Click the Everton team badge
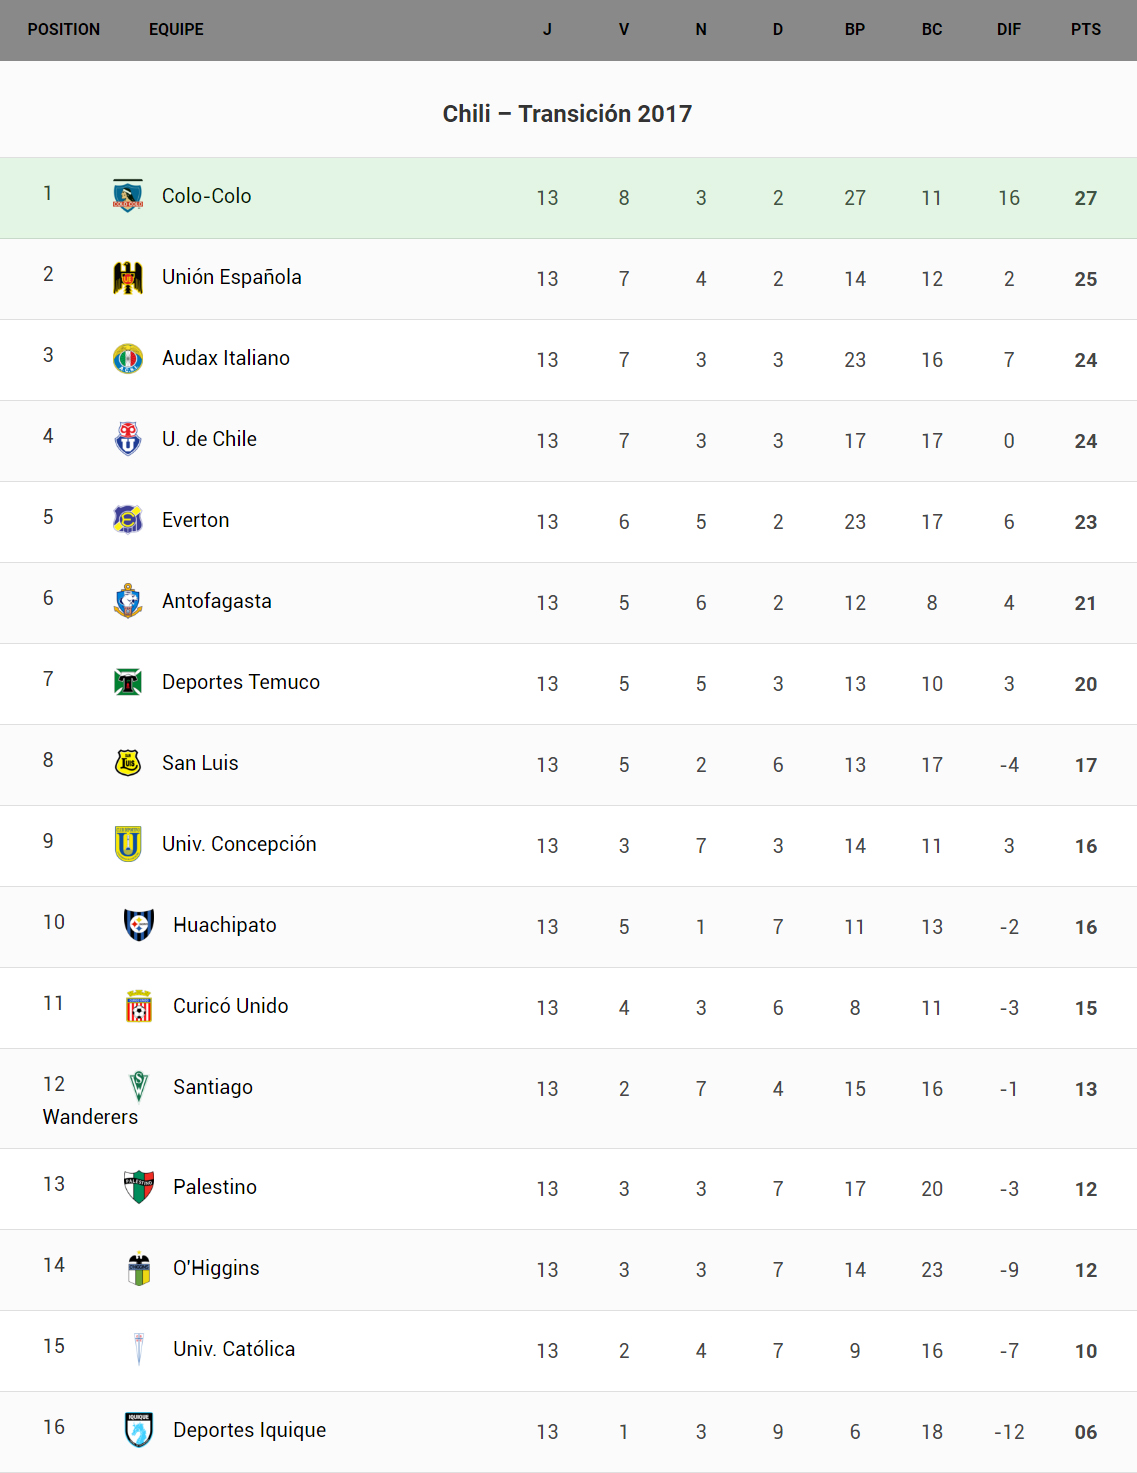The height and width of the screenshot is (1473, 1137). [x=128, y=520]
